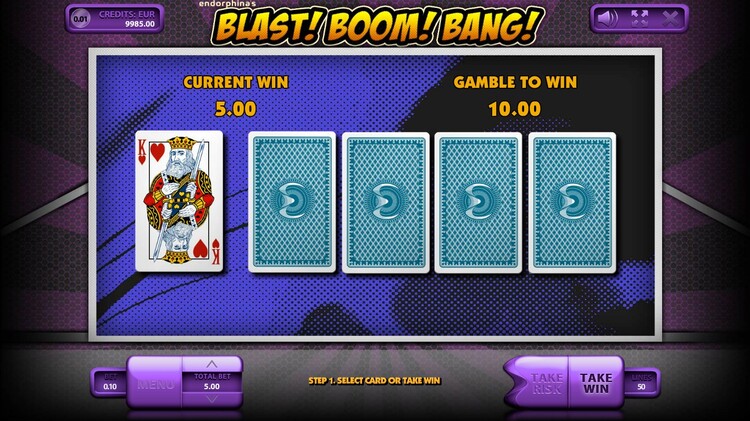Click the Gamble to Win amount
The height and width of the screenshot is (421, 750).
pos(515,109)
